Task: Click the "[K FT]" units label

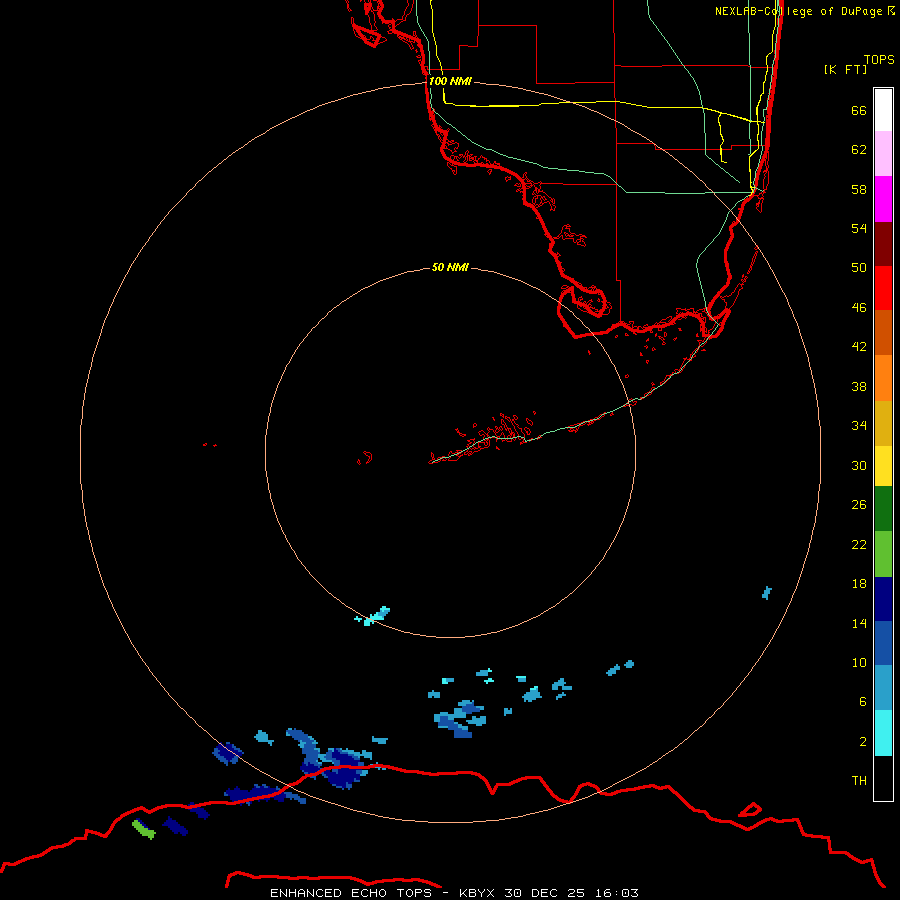Action: tap(845, 69)
